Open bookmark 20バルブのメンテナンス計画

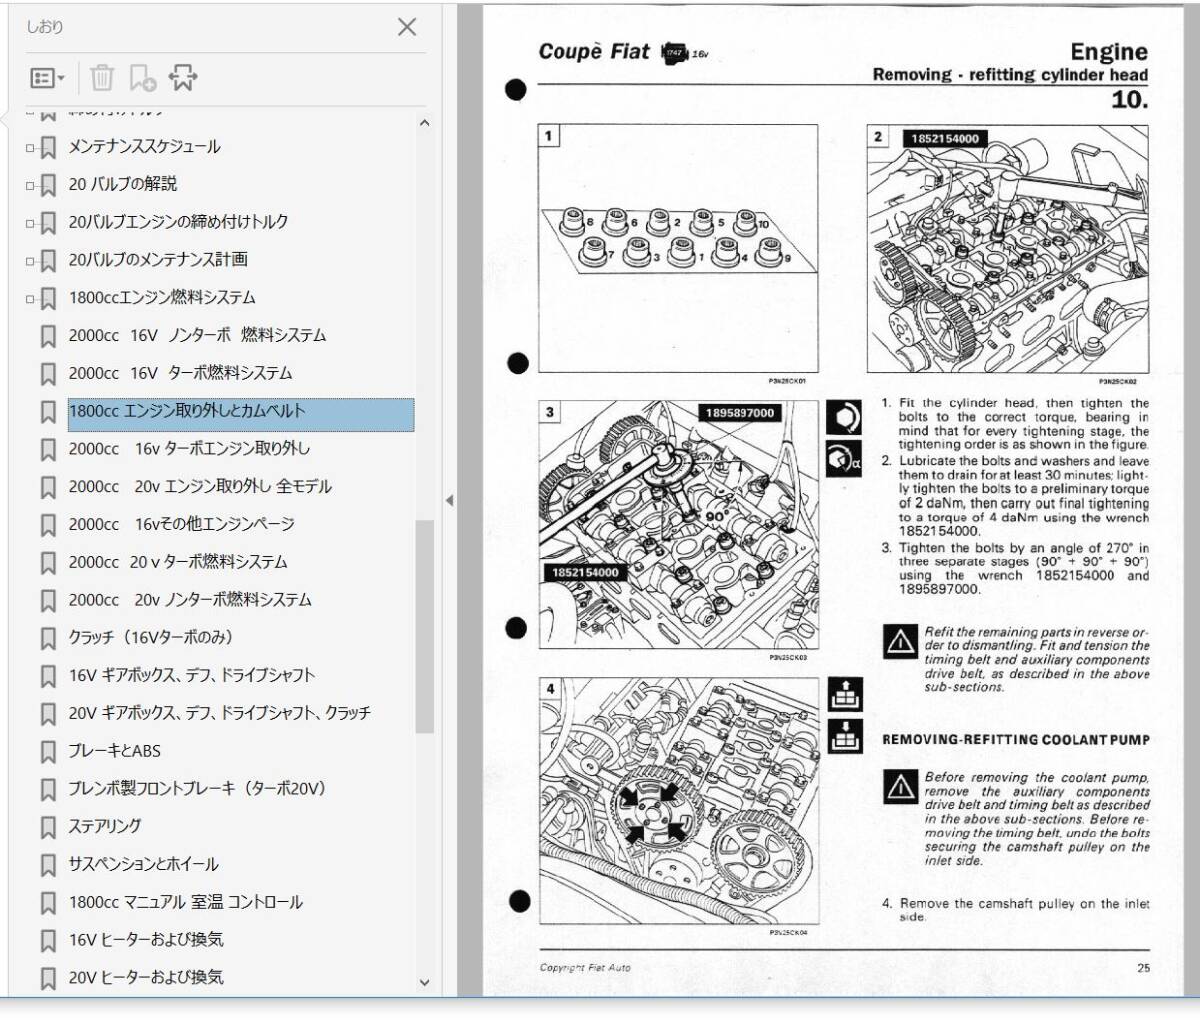tap(158, 260)
